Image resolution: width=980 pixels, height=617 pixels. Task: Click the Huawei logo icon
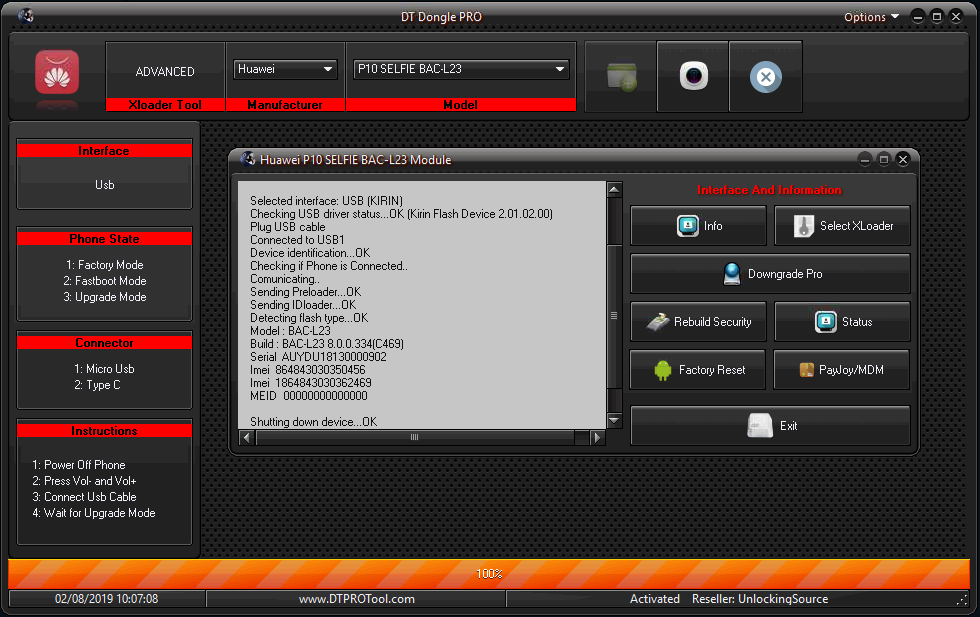[x=57, y=73]
